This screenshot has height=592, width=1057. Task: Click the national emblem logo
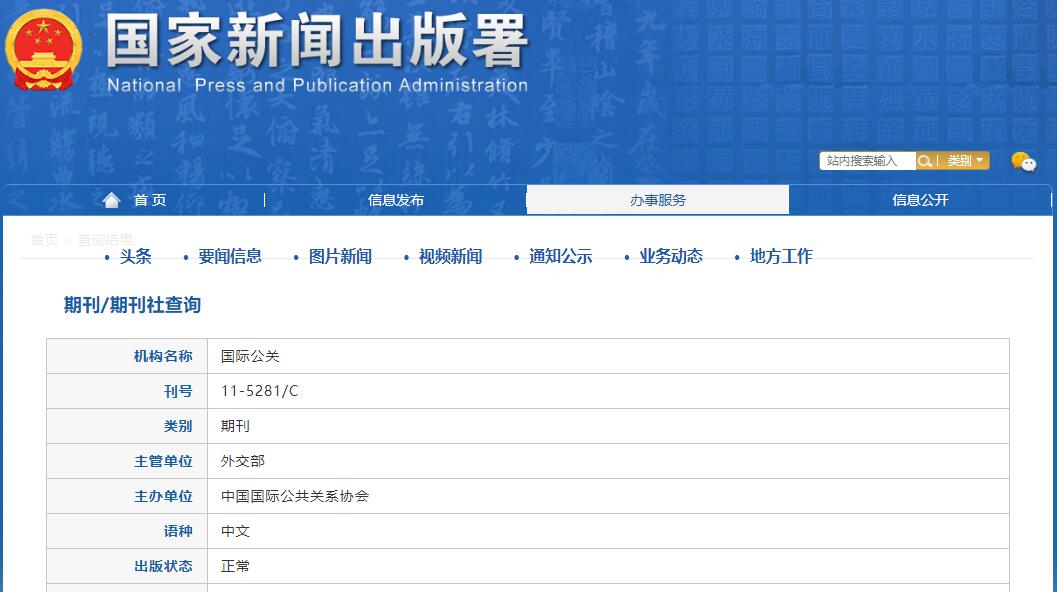coord(44,50)
